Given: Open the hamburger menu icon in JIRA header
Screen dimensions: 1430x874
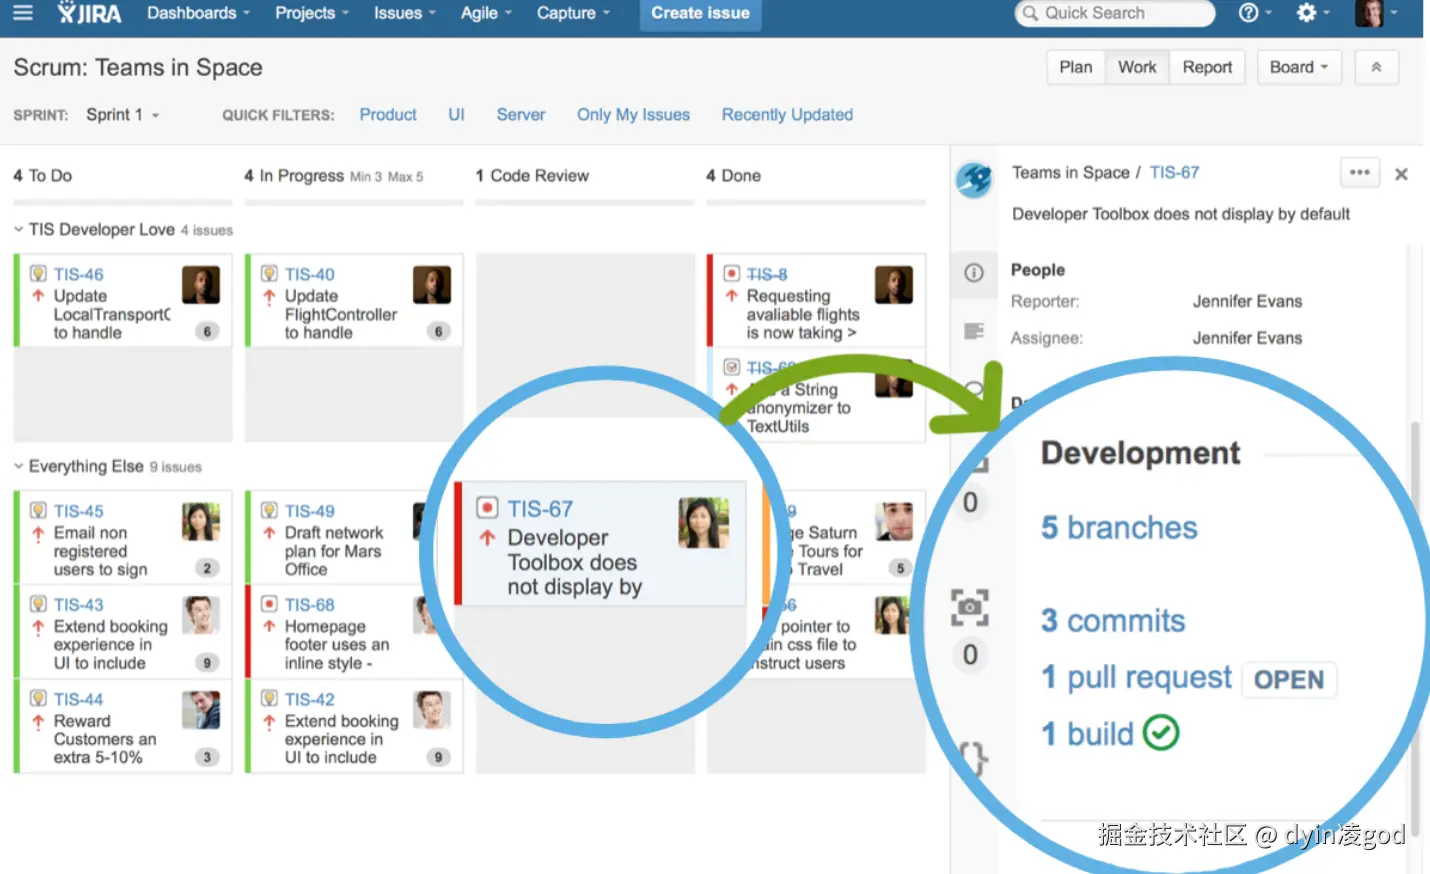Looking at the screenshot, I should pos(22,12).
